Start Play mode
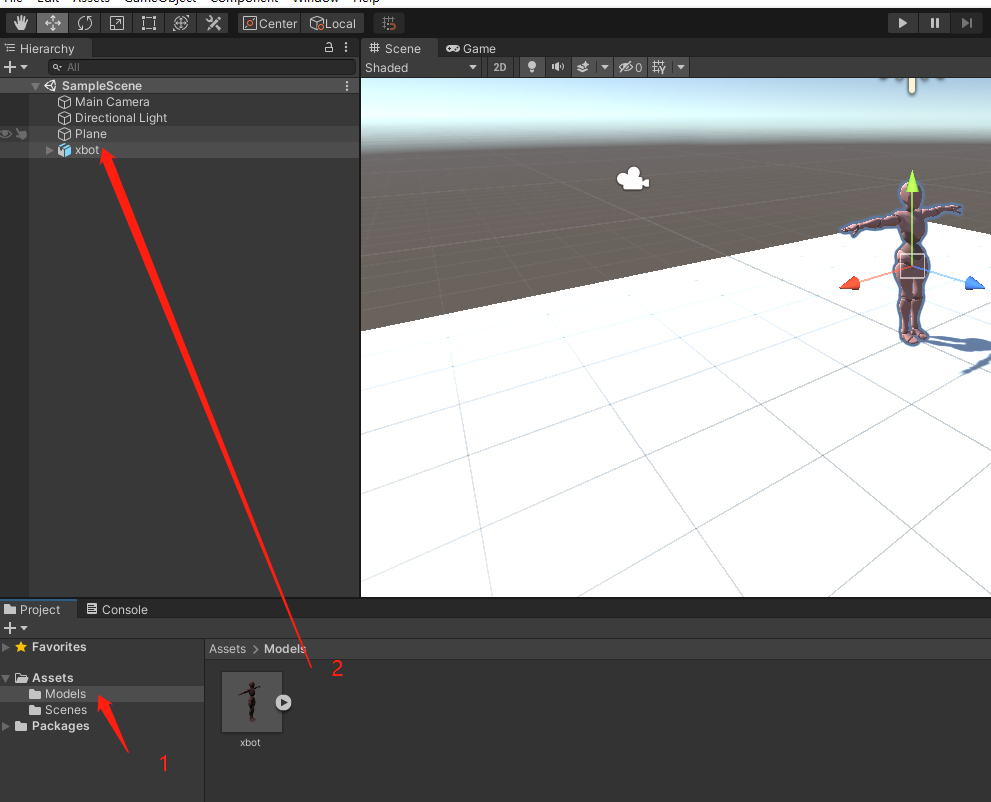Viewport: 991px width, 802px height. (903, 23)
